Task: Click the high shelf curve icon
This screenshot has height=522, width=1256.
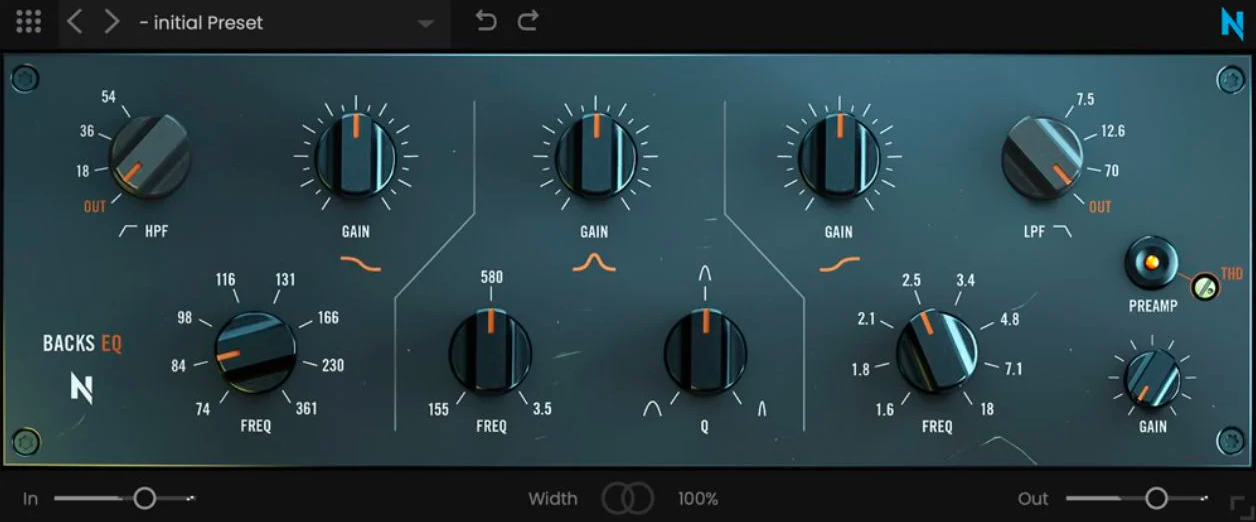Action: (839, 264)
